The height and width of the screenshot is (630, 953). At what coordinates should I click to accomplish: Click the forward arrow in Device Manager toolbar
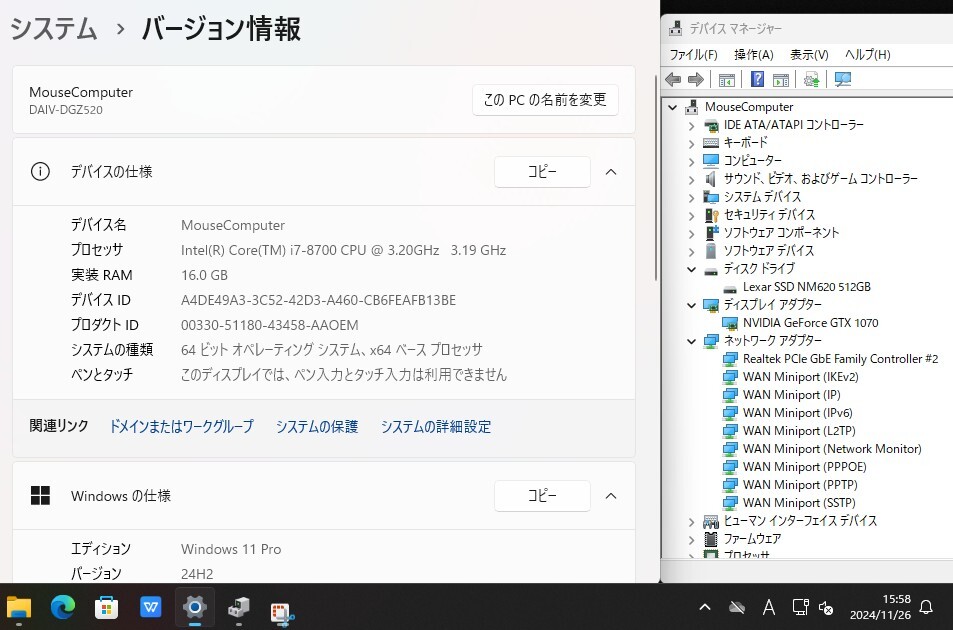pos(695,80)
